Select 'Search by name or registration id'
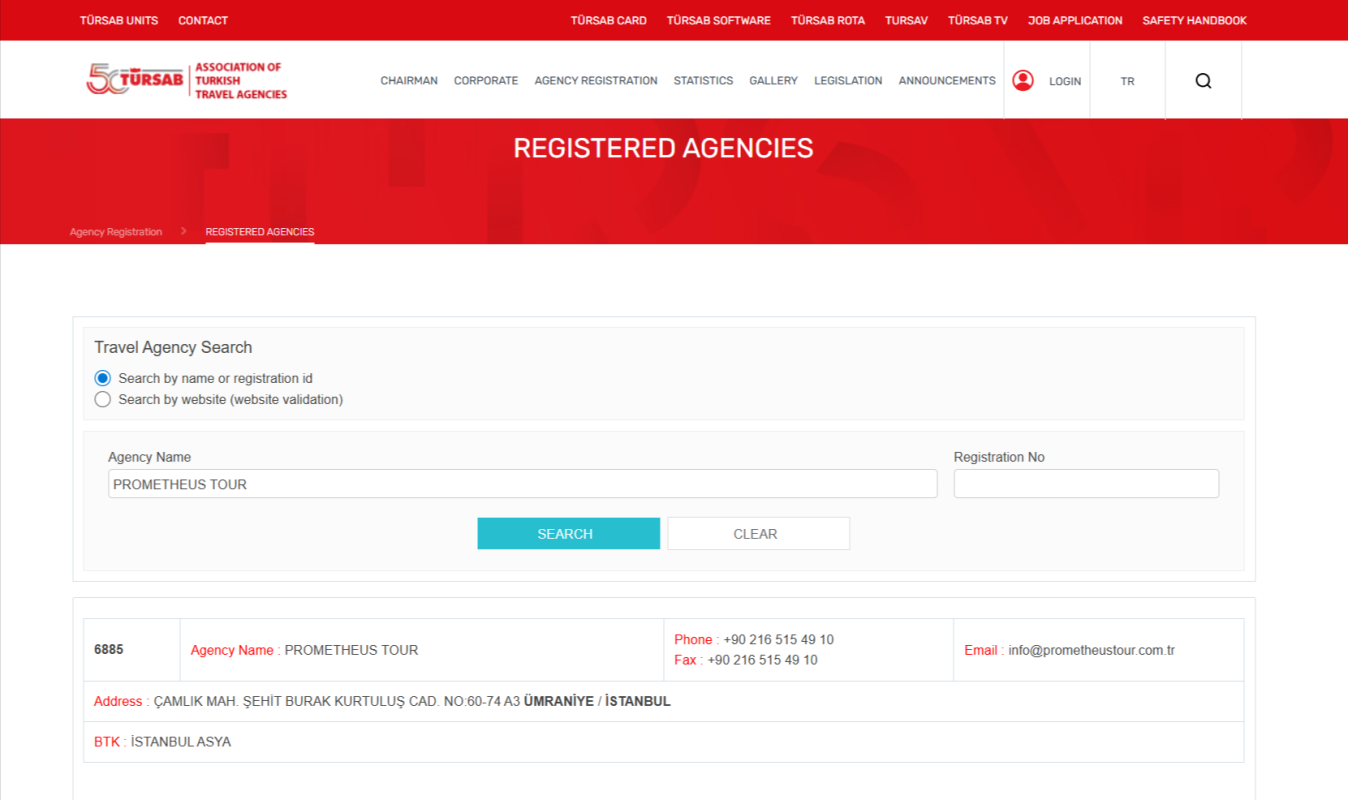The image size is (1348, 800). pos(103,379)
